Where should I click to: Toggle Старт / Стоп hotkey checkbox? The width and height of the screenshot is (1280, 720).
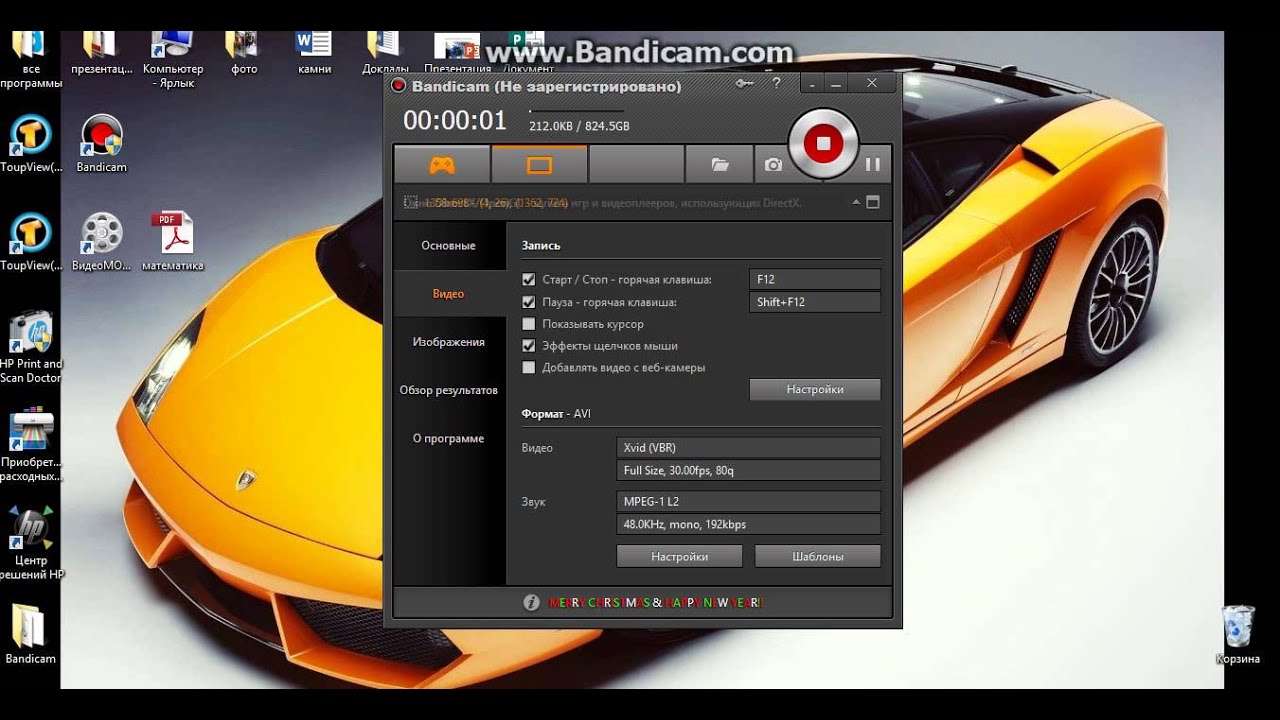tap(529, 280)
